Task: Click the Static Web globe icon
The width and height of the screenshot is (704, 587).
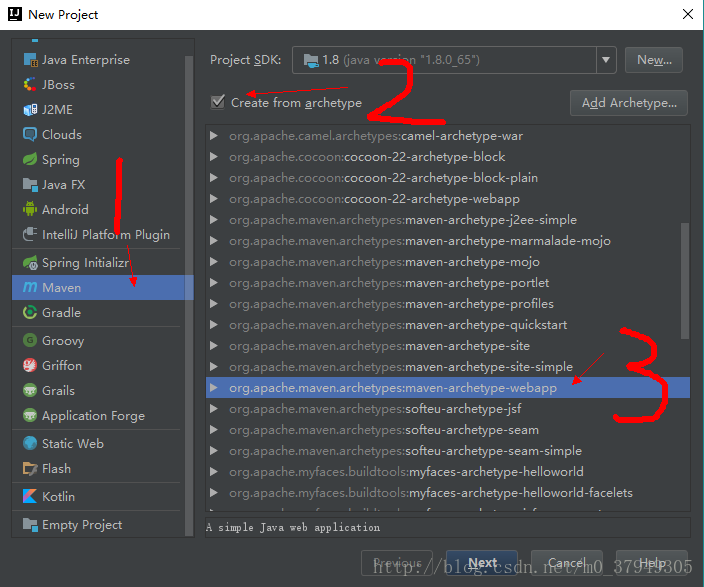Action: [x=30, y=443]
